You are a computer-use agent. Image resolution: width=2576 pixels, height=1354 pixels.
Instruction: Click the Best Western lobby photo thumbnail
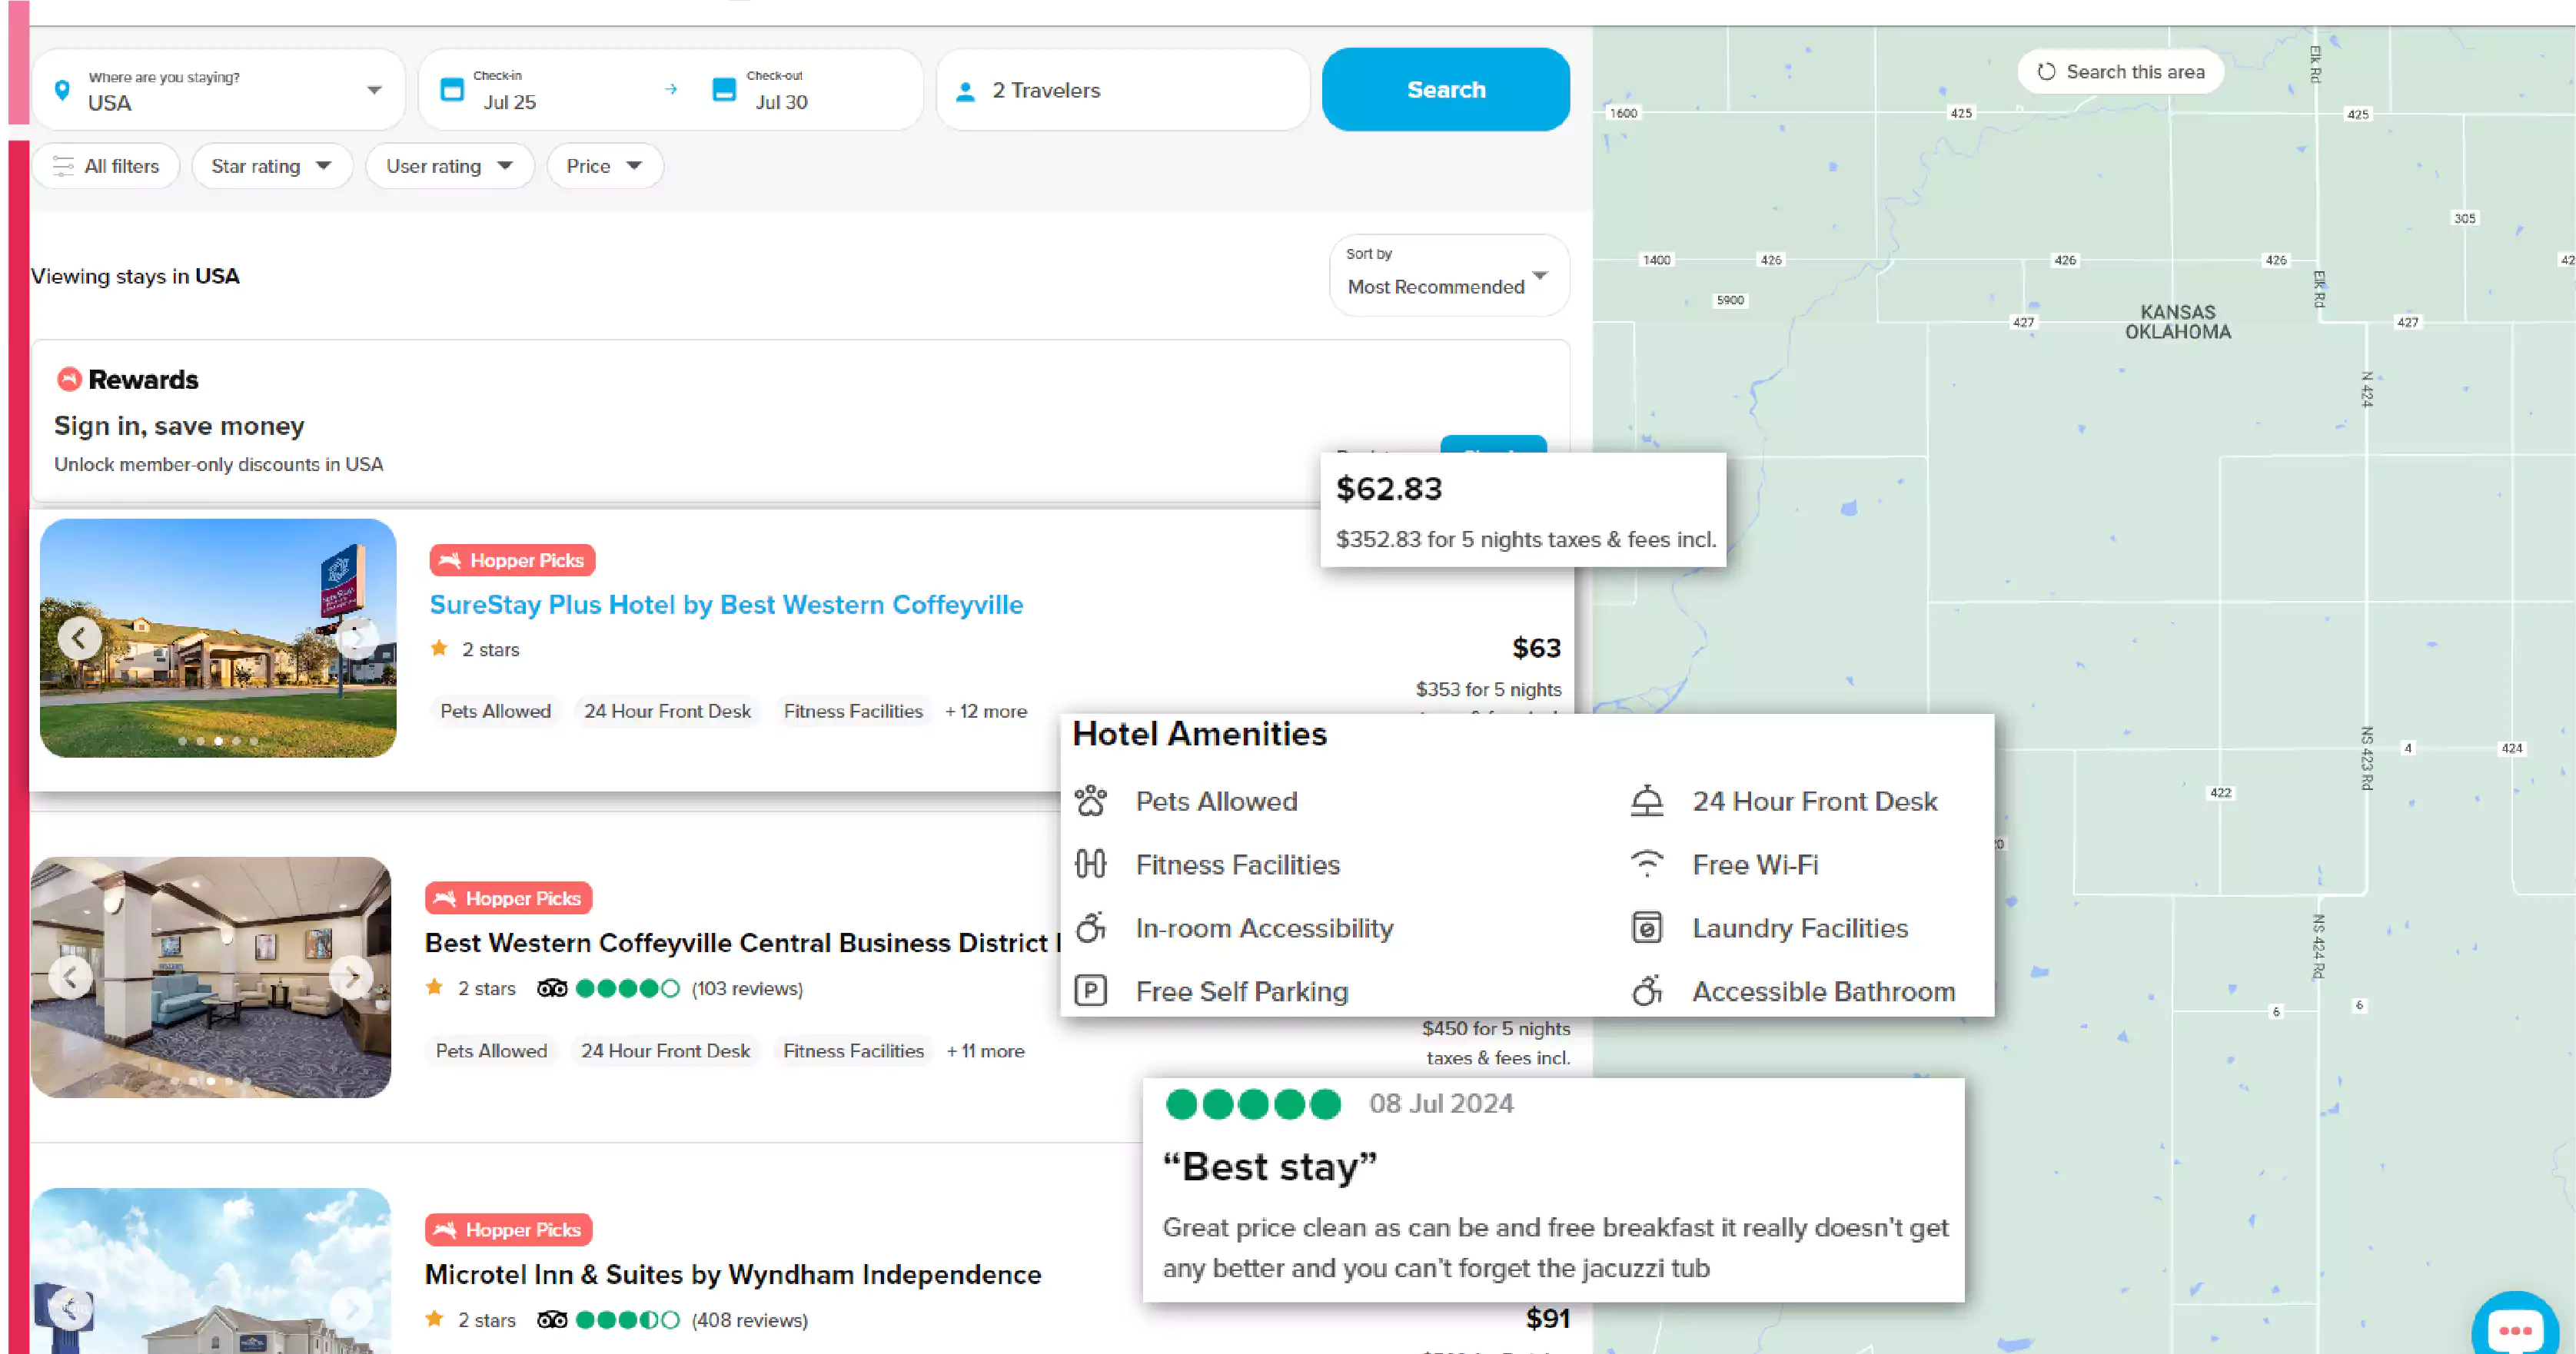click(211, 977)
